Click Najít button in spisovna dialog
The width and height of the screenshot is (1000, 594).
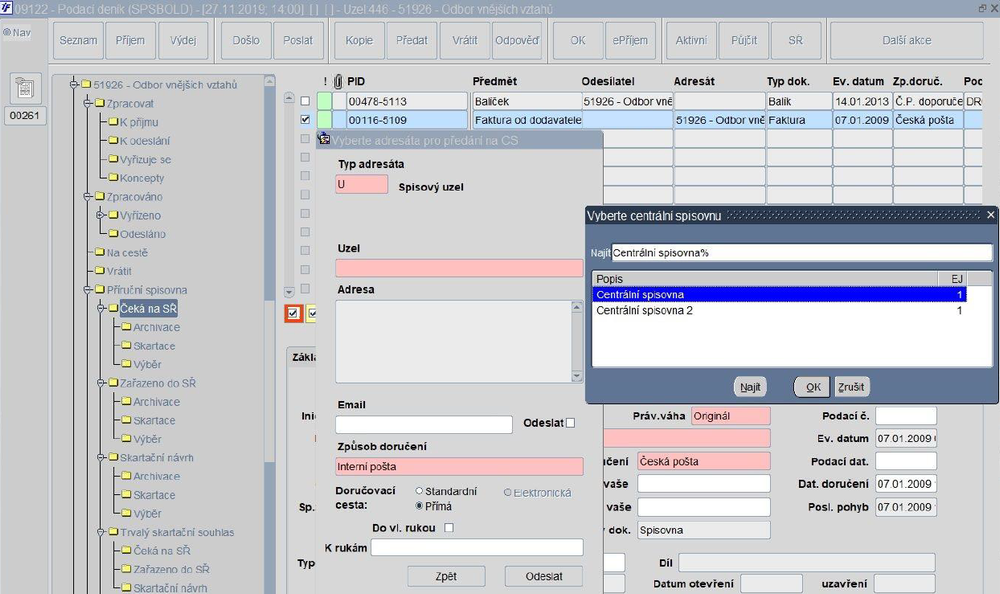(x=750, y=387)
